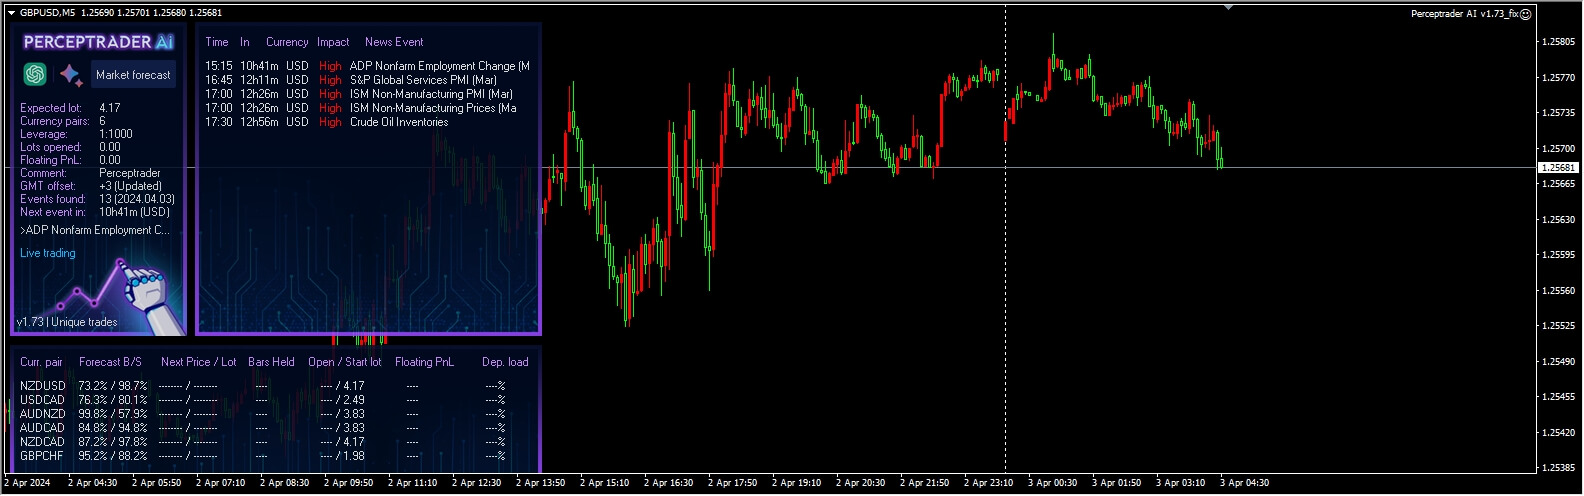Expand the GBPUSD,M5 chart title arrow

[11, 13]
